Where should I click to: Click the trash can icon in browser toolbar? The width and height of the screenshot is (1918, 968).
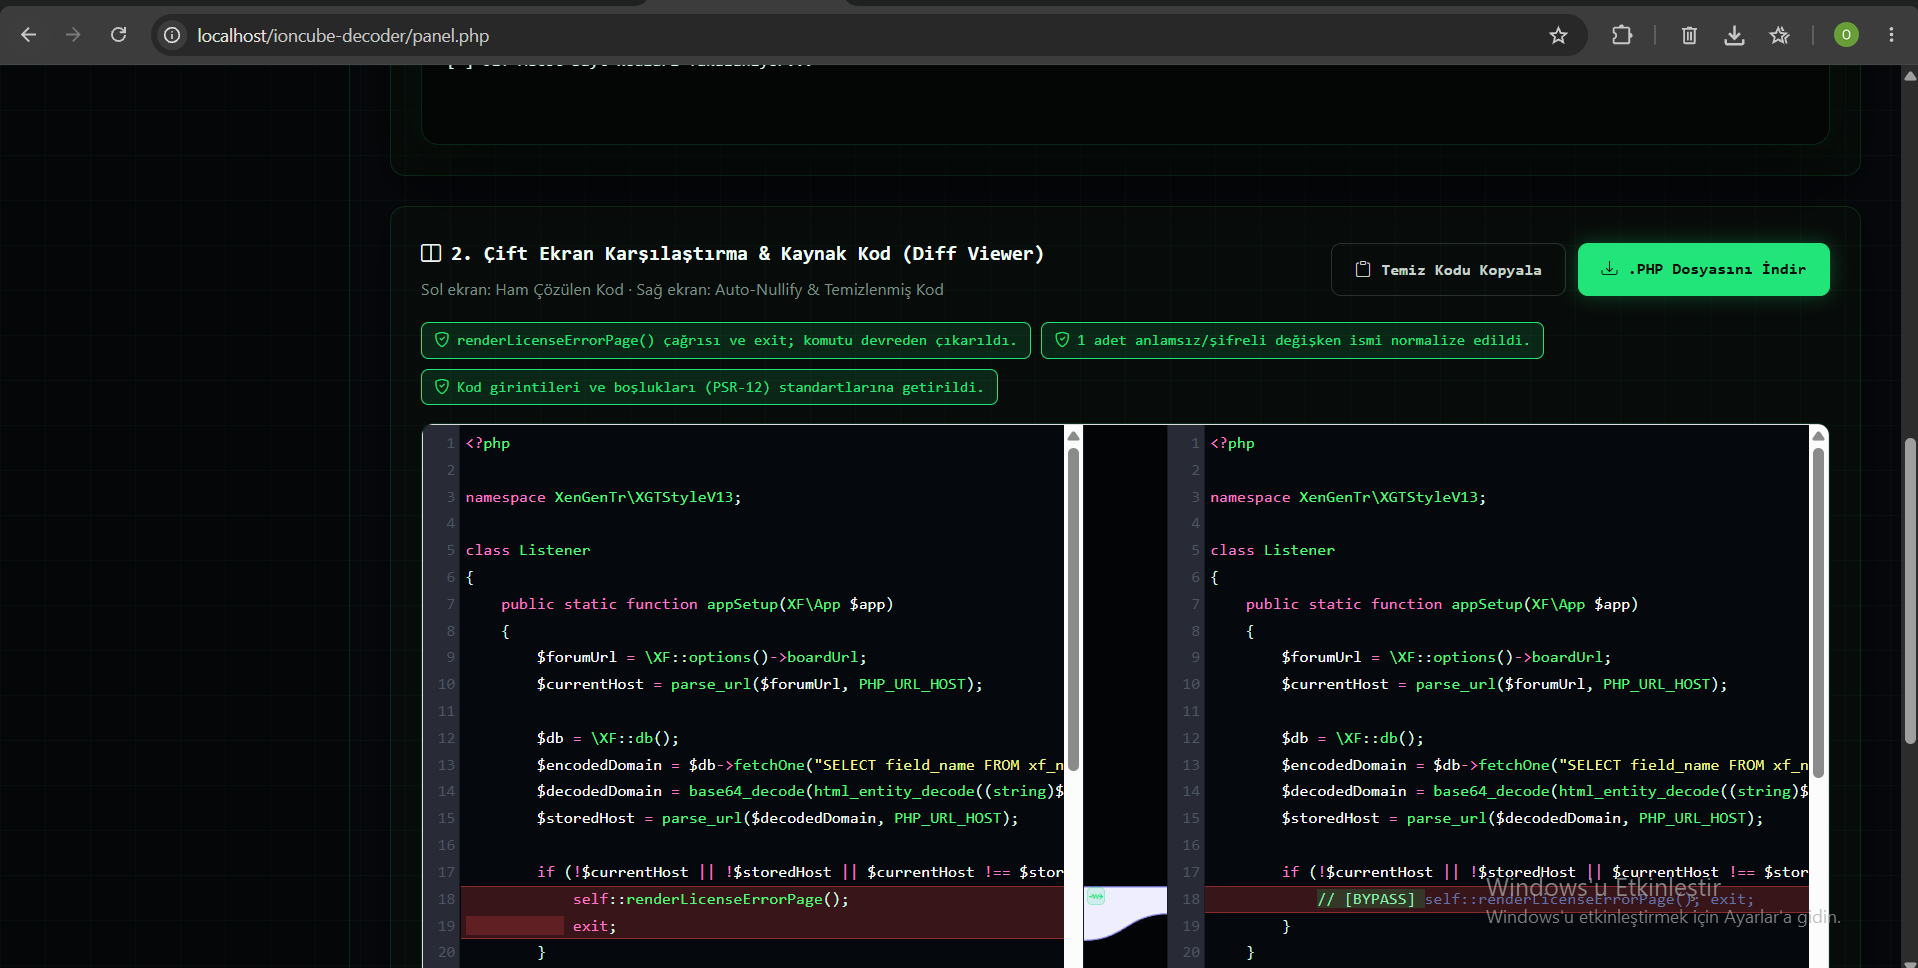pos(1689,35)
